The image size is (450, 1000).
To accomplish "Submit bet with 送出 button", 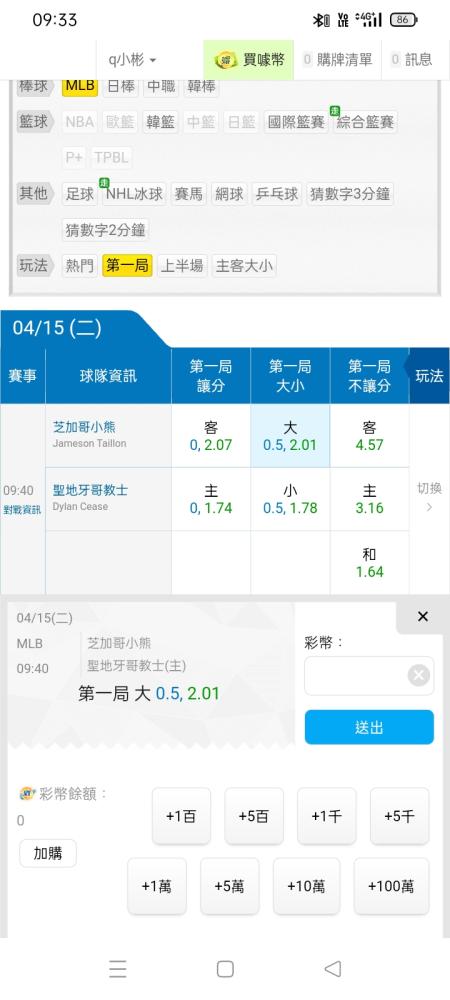I will (369, 727).
